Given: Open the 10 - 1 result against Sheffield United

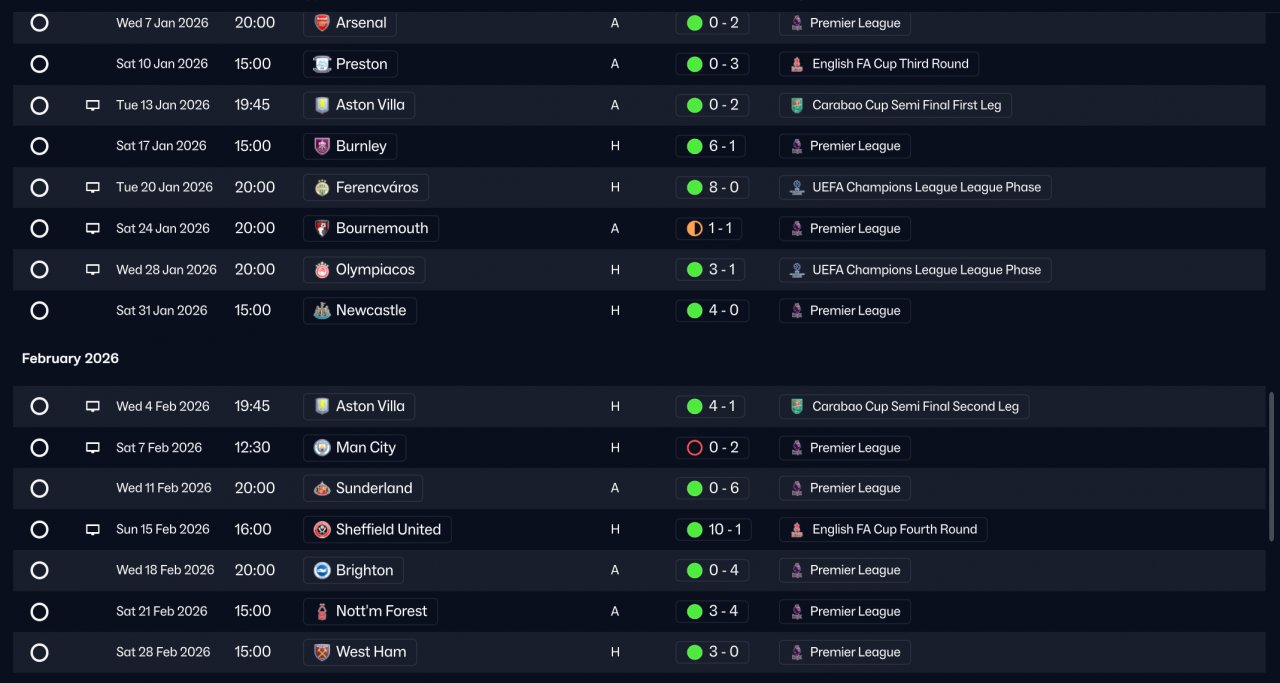Looking at the screenshot, I should 712,529.
